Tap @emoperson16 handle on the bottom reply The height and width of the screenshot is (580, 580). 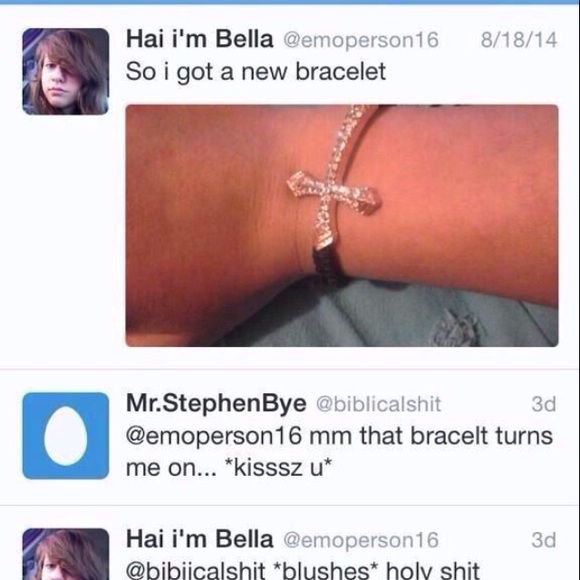361,540
